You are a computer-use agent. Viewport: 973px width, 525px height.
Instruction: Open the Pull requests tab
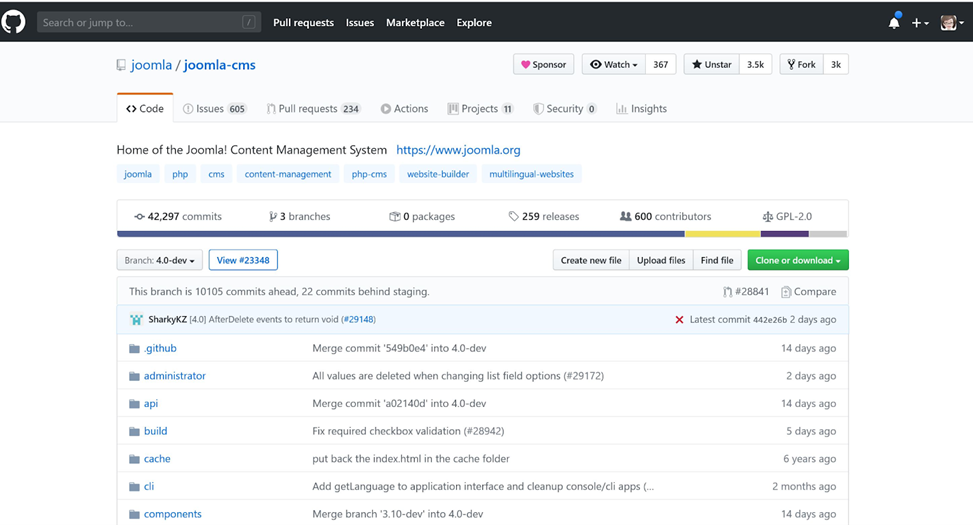[x=313, y=109]
